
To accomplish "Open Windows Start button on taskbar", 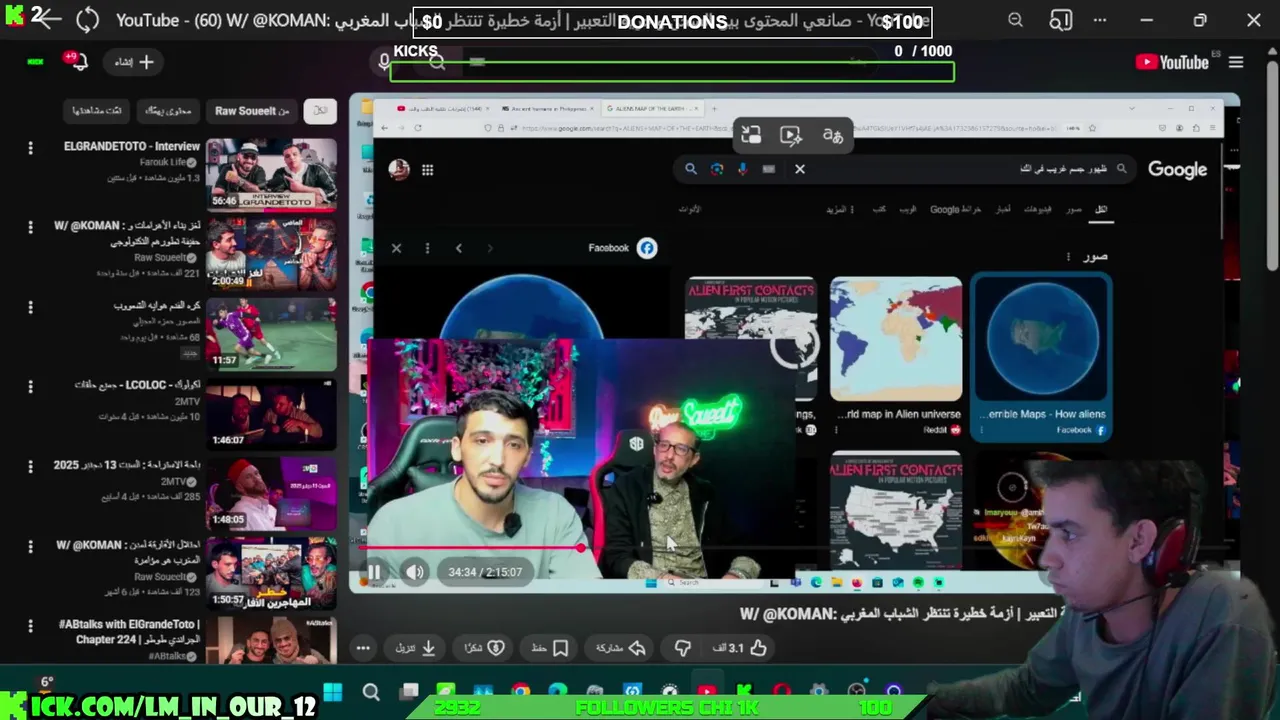I will 333,693.
